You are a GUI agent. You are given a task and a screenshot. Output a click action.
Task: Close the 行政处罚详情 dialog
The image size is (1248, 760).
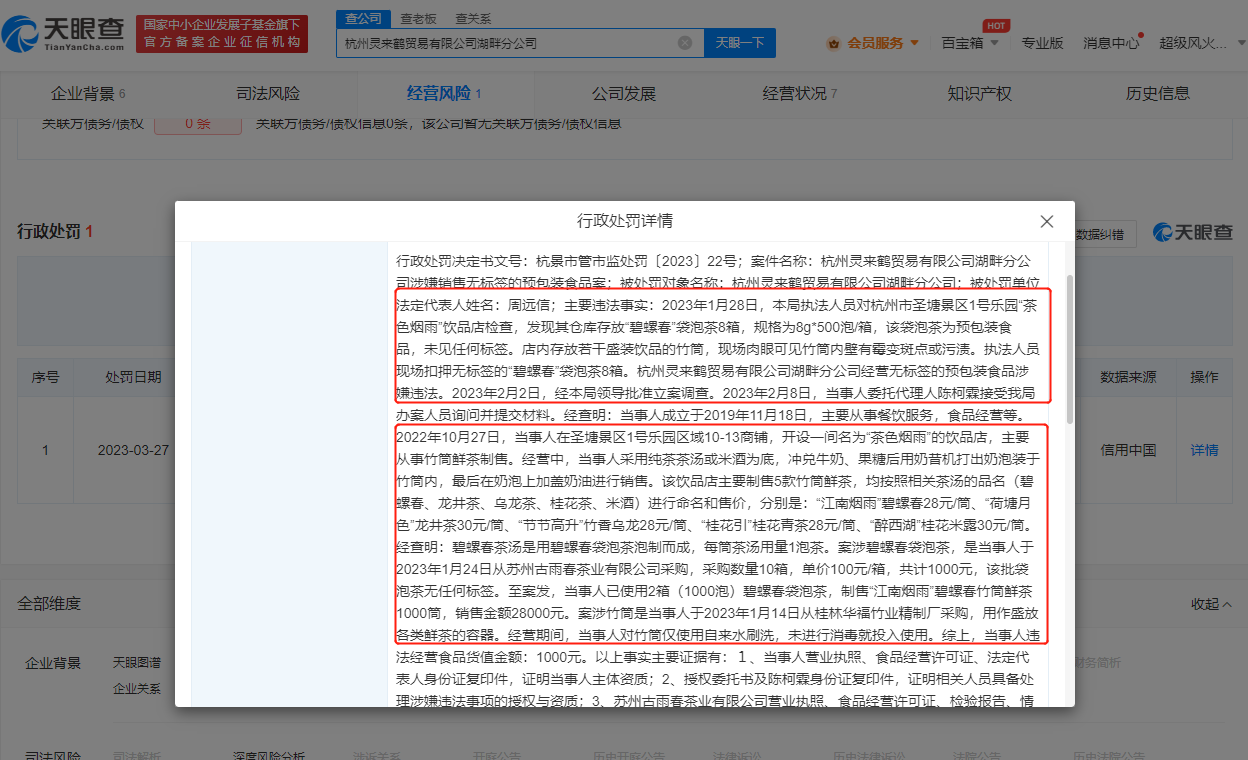(x=1046, y=221)
